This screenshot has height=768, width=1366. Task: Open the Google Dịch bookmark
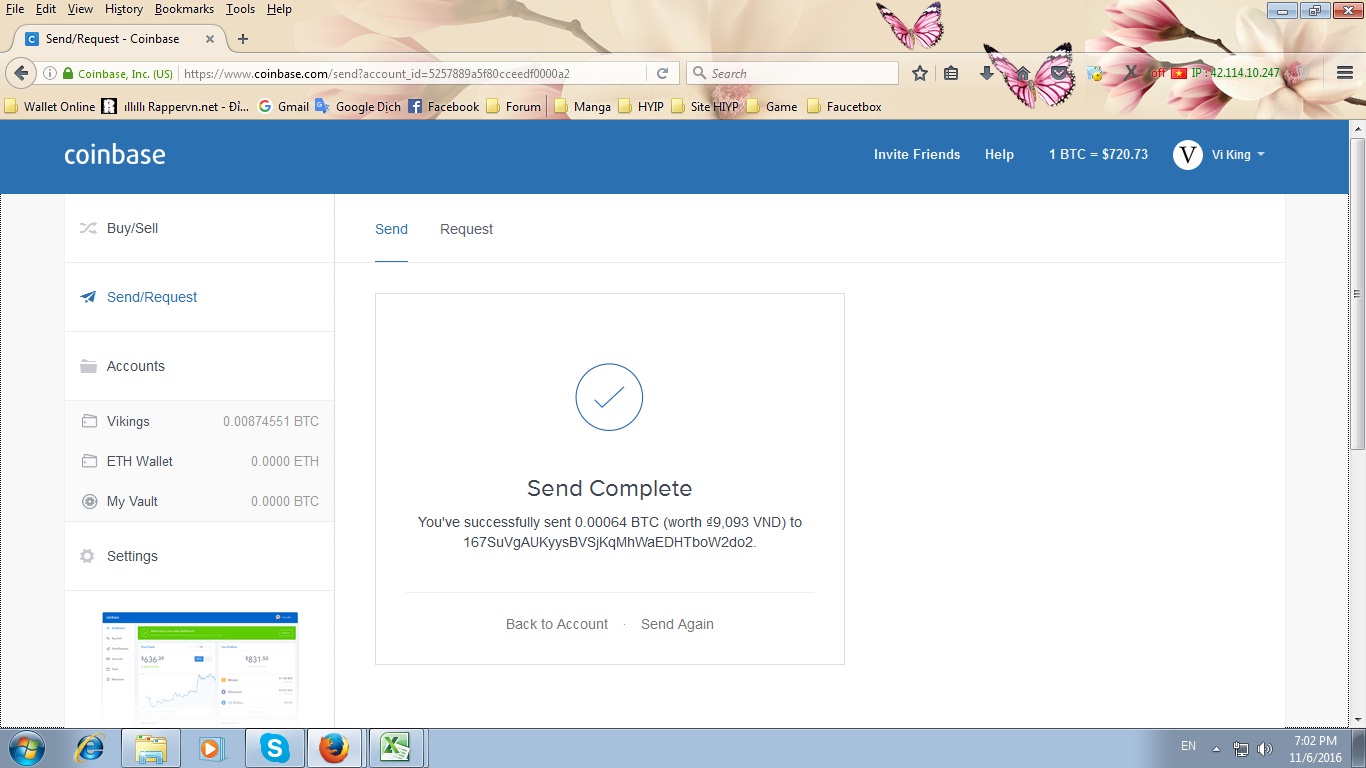358,106
